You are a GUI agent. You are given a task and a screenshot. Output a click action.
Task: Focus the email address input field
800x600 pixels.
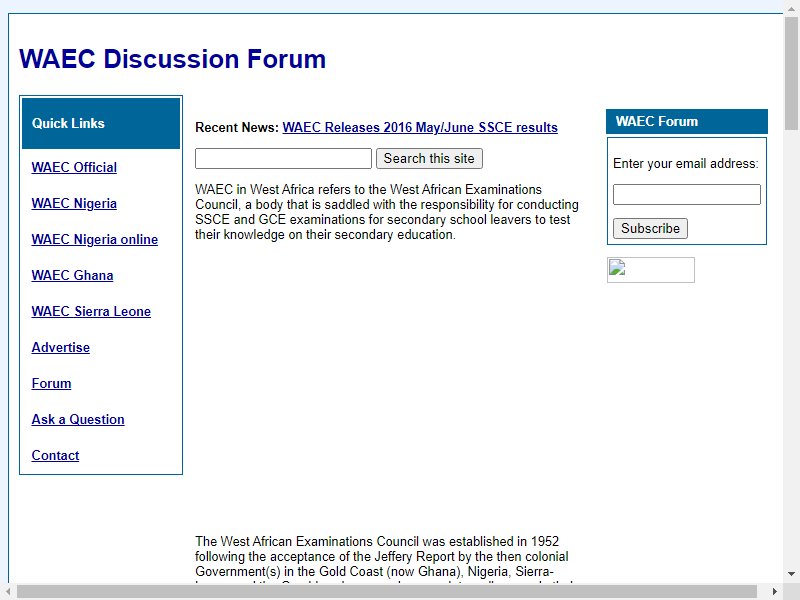coord(687,194)
